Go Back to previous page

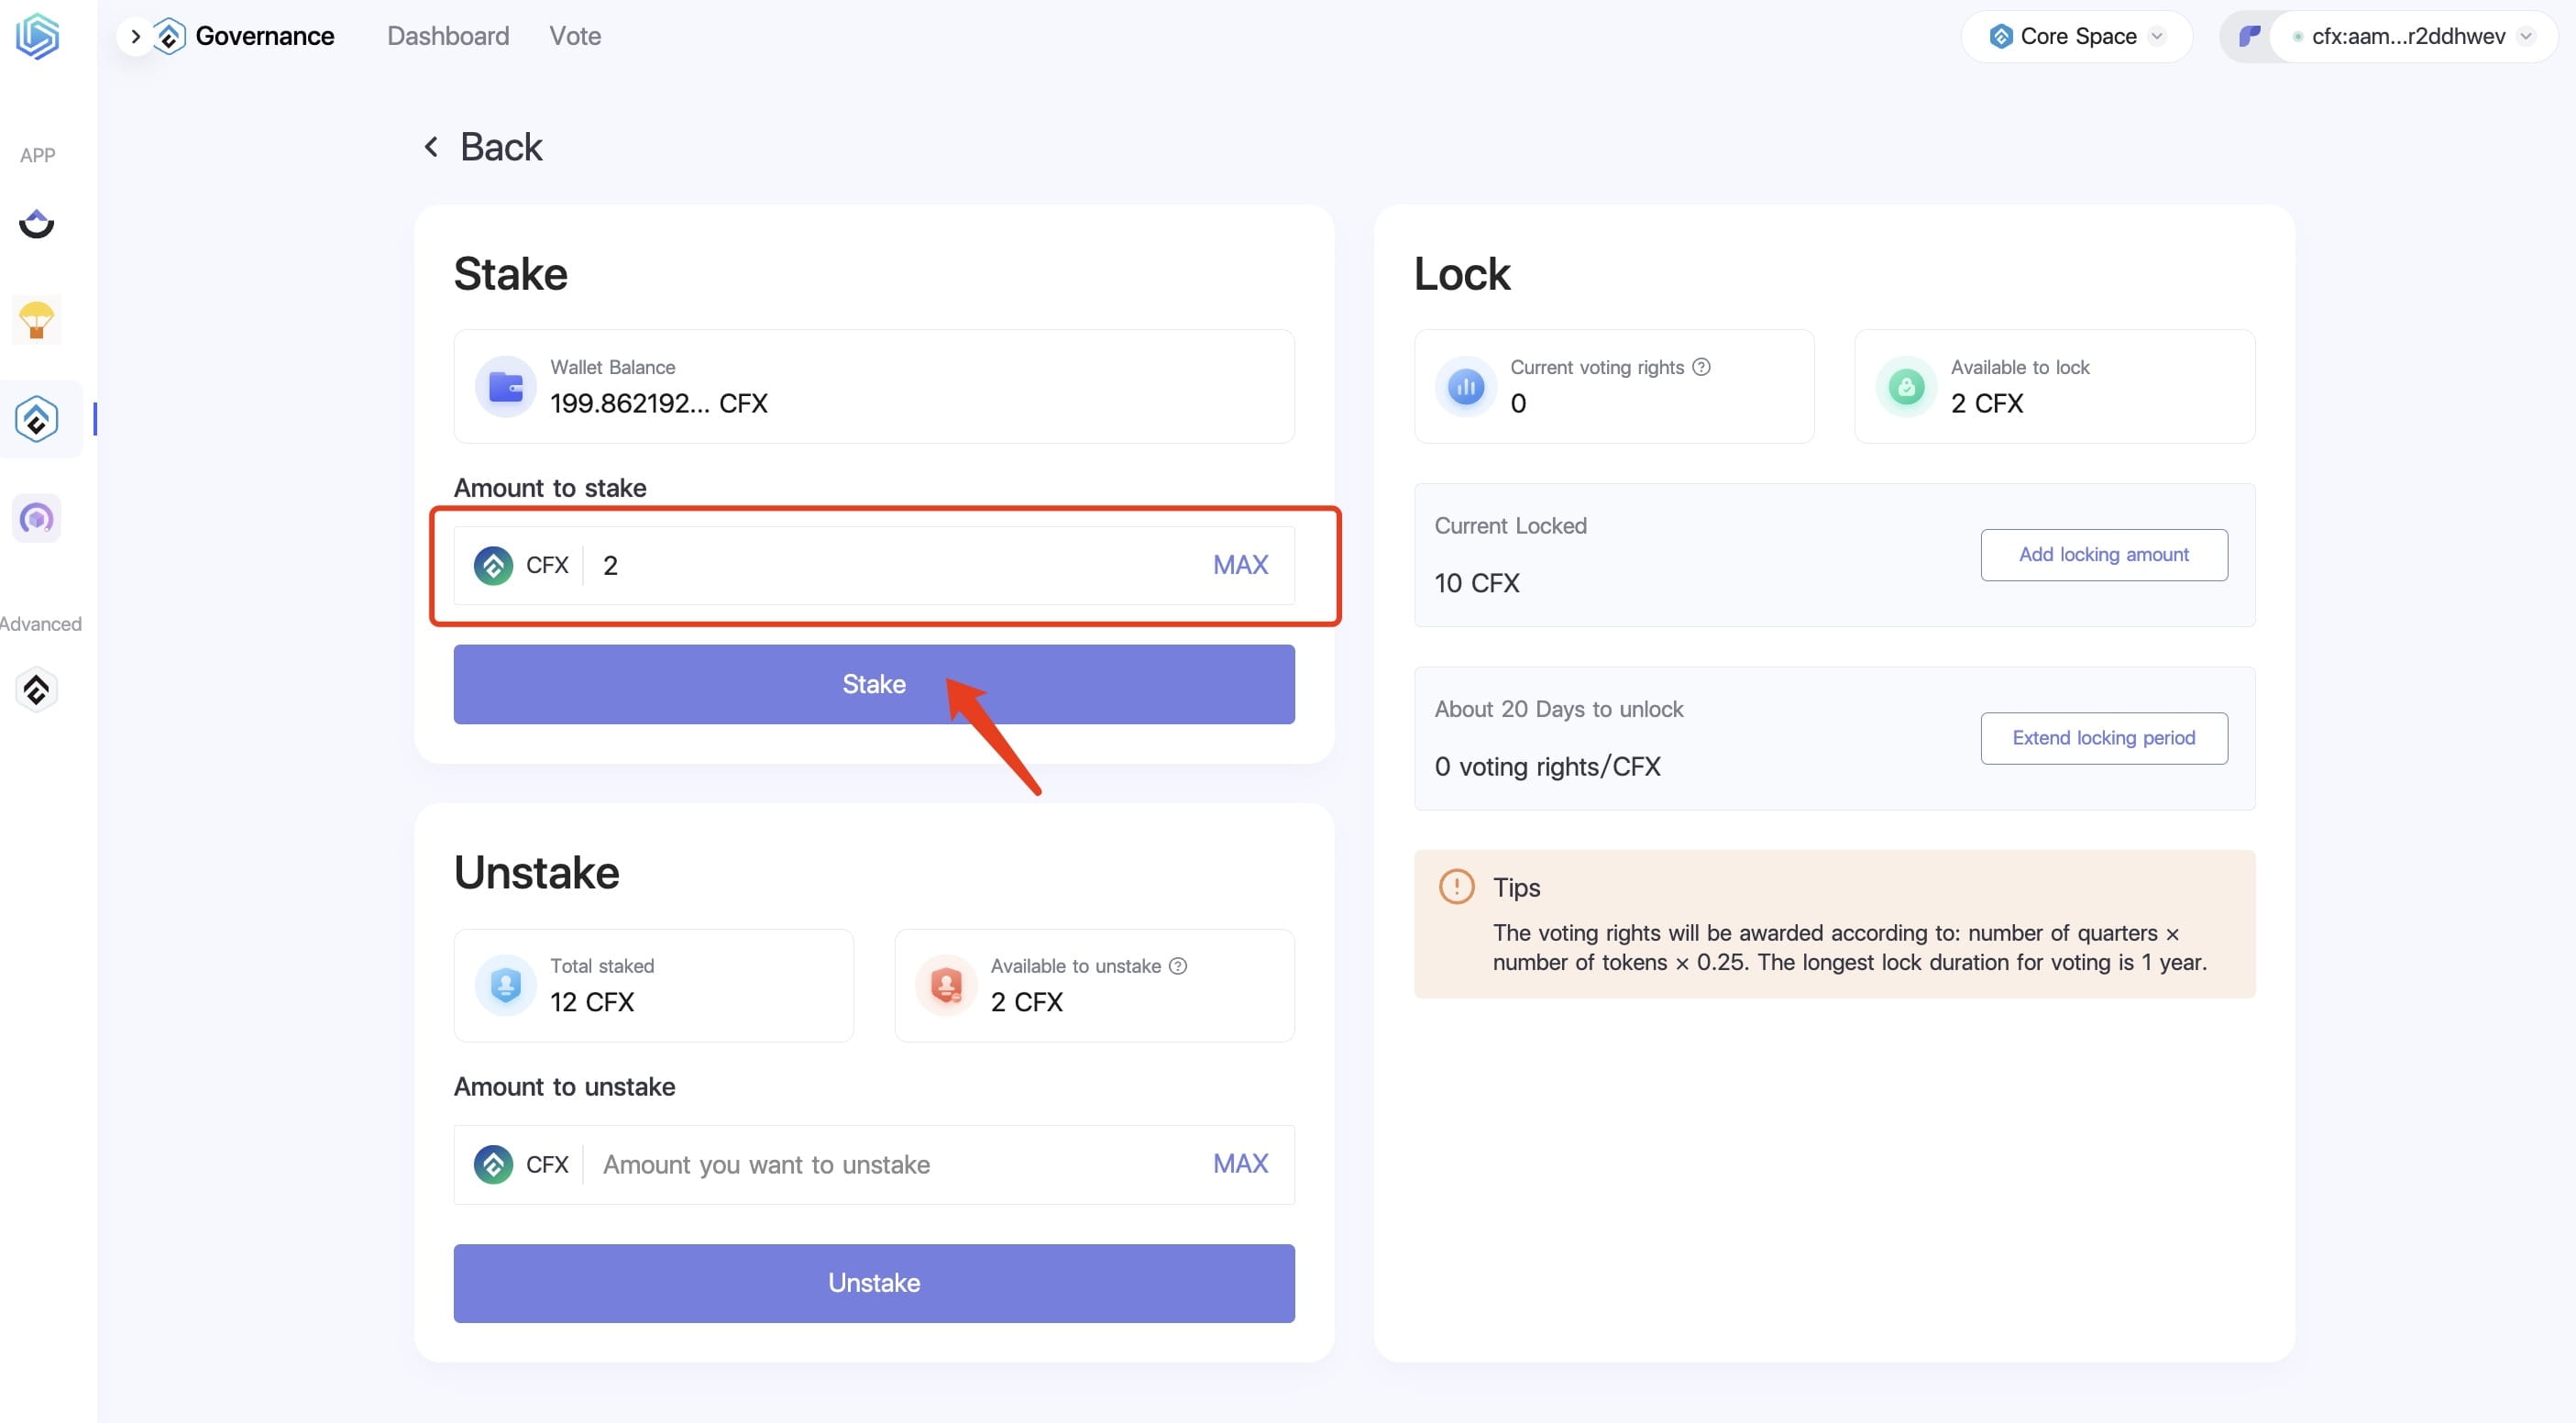(484, 147)
